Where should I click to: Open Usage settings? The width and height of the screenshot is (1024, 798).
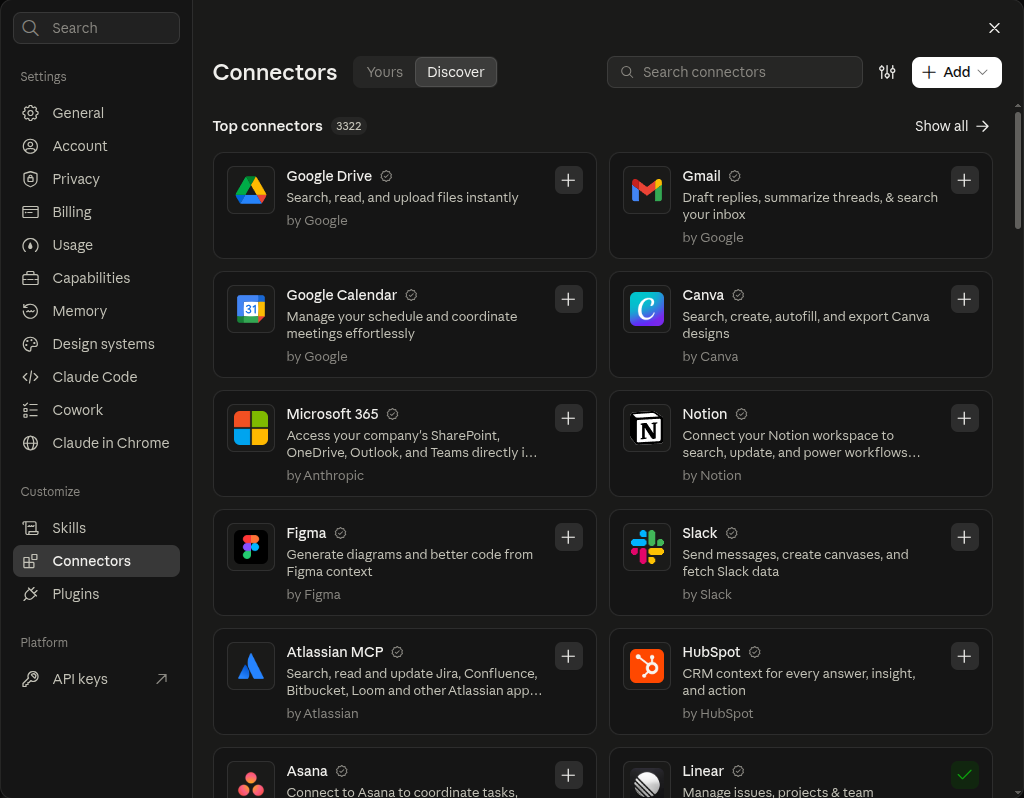(96, 245)
